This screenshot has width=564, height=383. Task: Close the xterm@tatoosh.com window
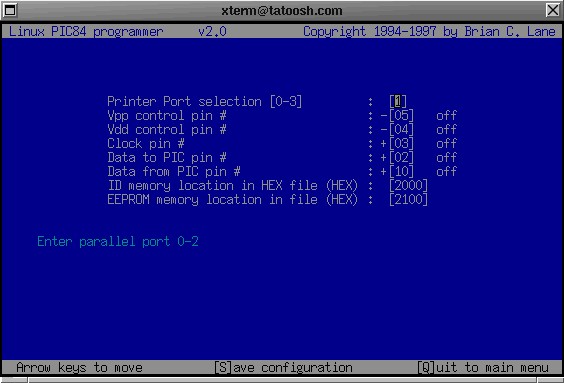pyautogui.click(x=552, y=10)
